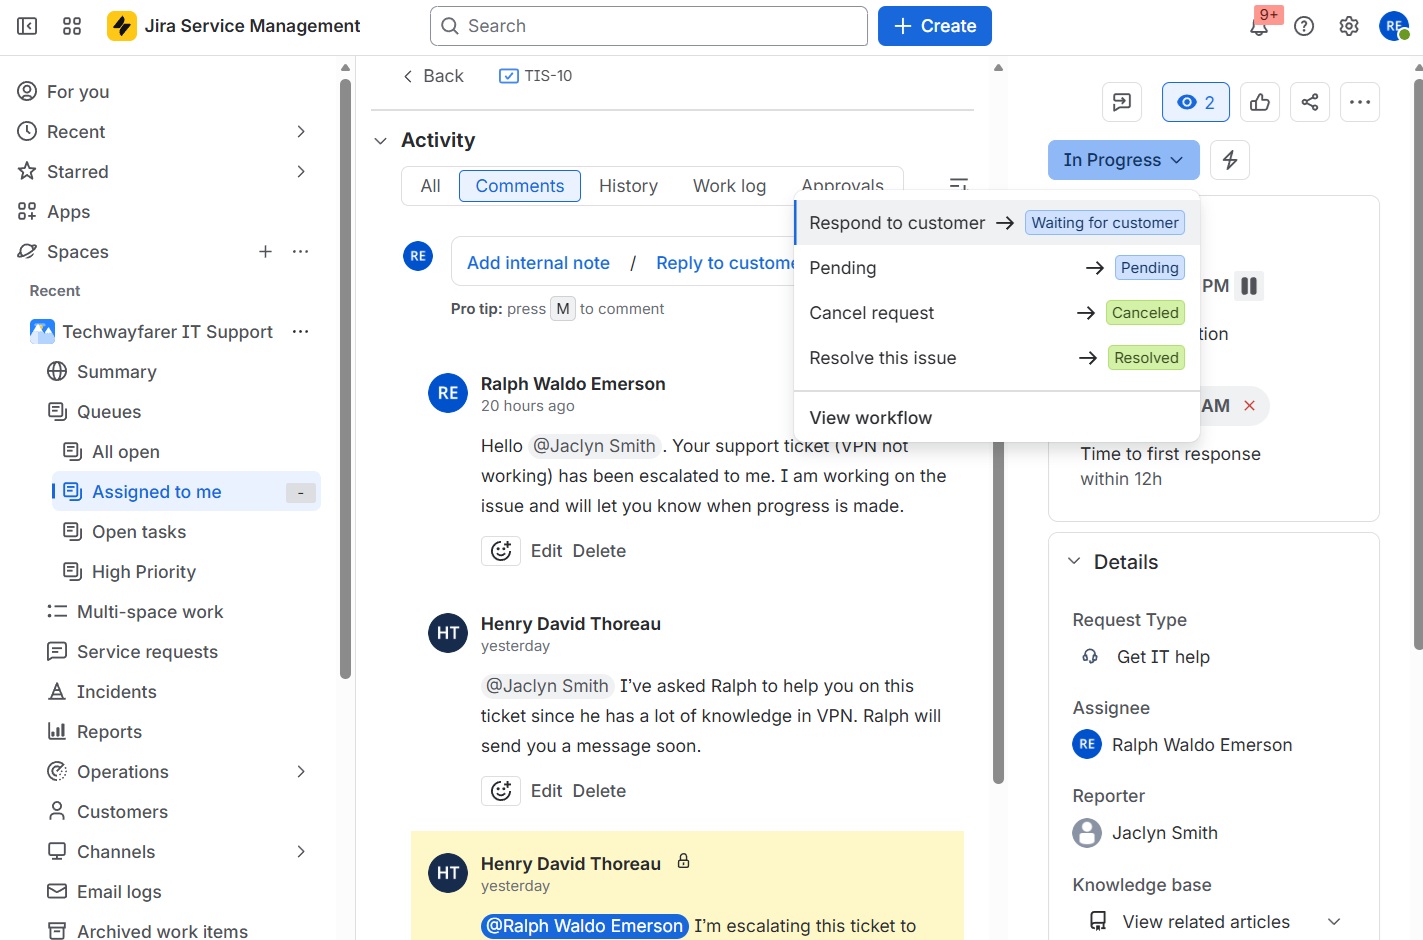Expand the Channels section chevron
1423x940 pixels.
point(301,852)
